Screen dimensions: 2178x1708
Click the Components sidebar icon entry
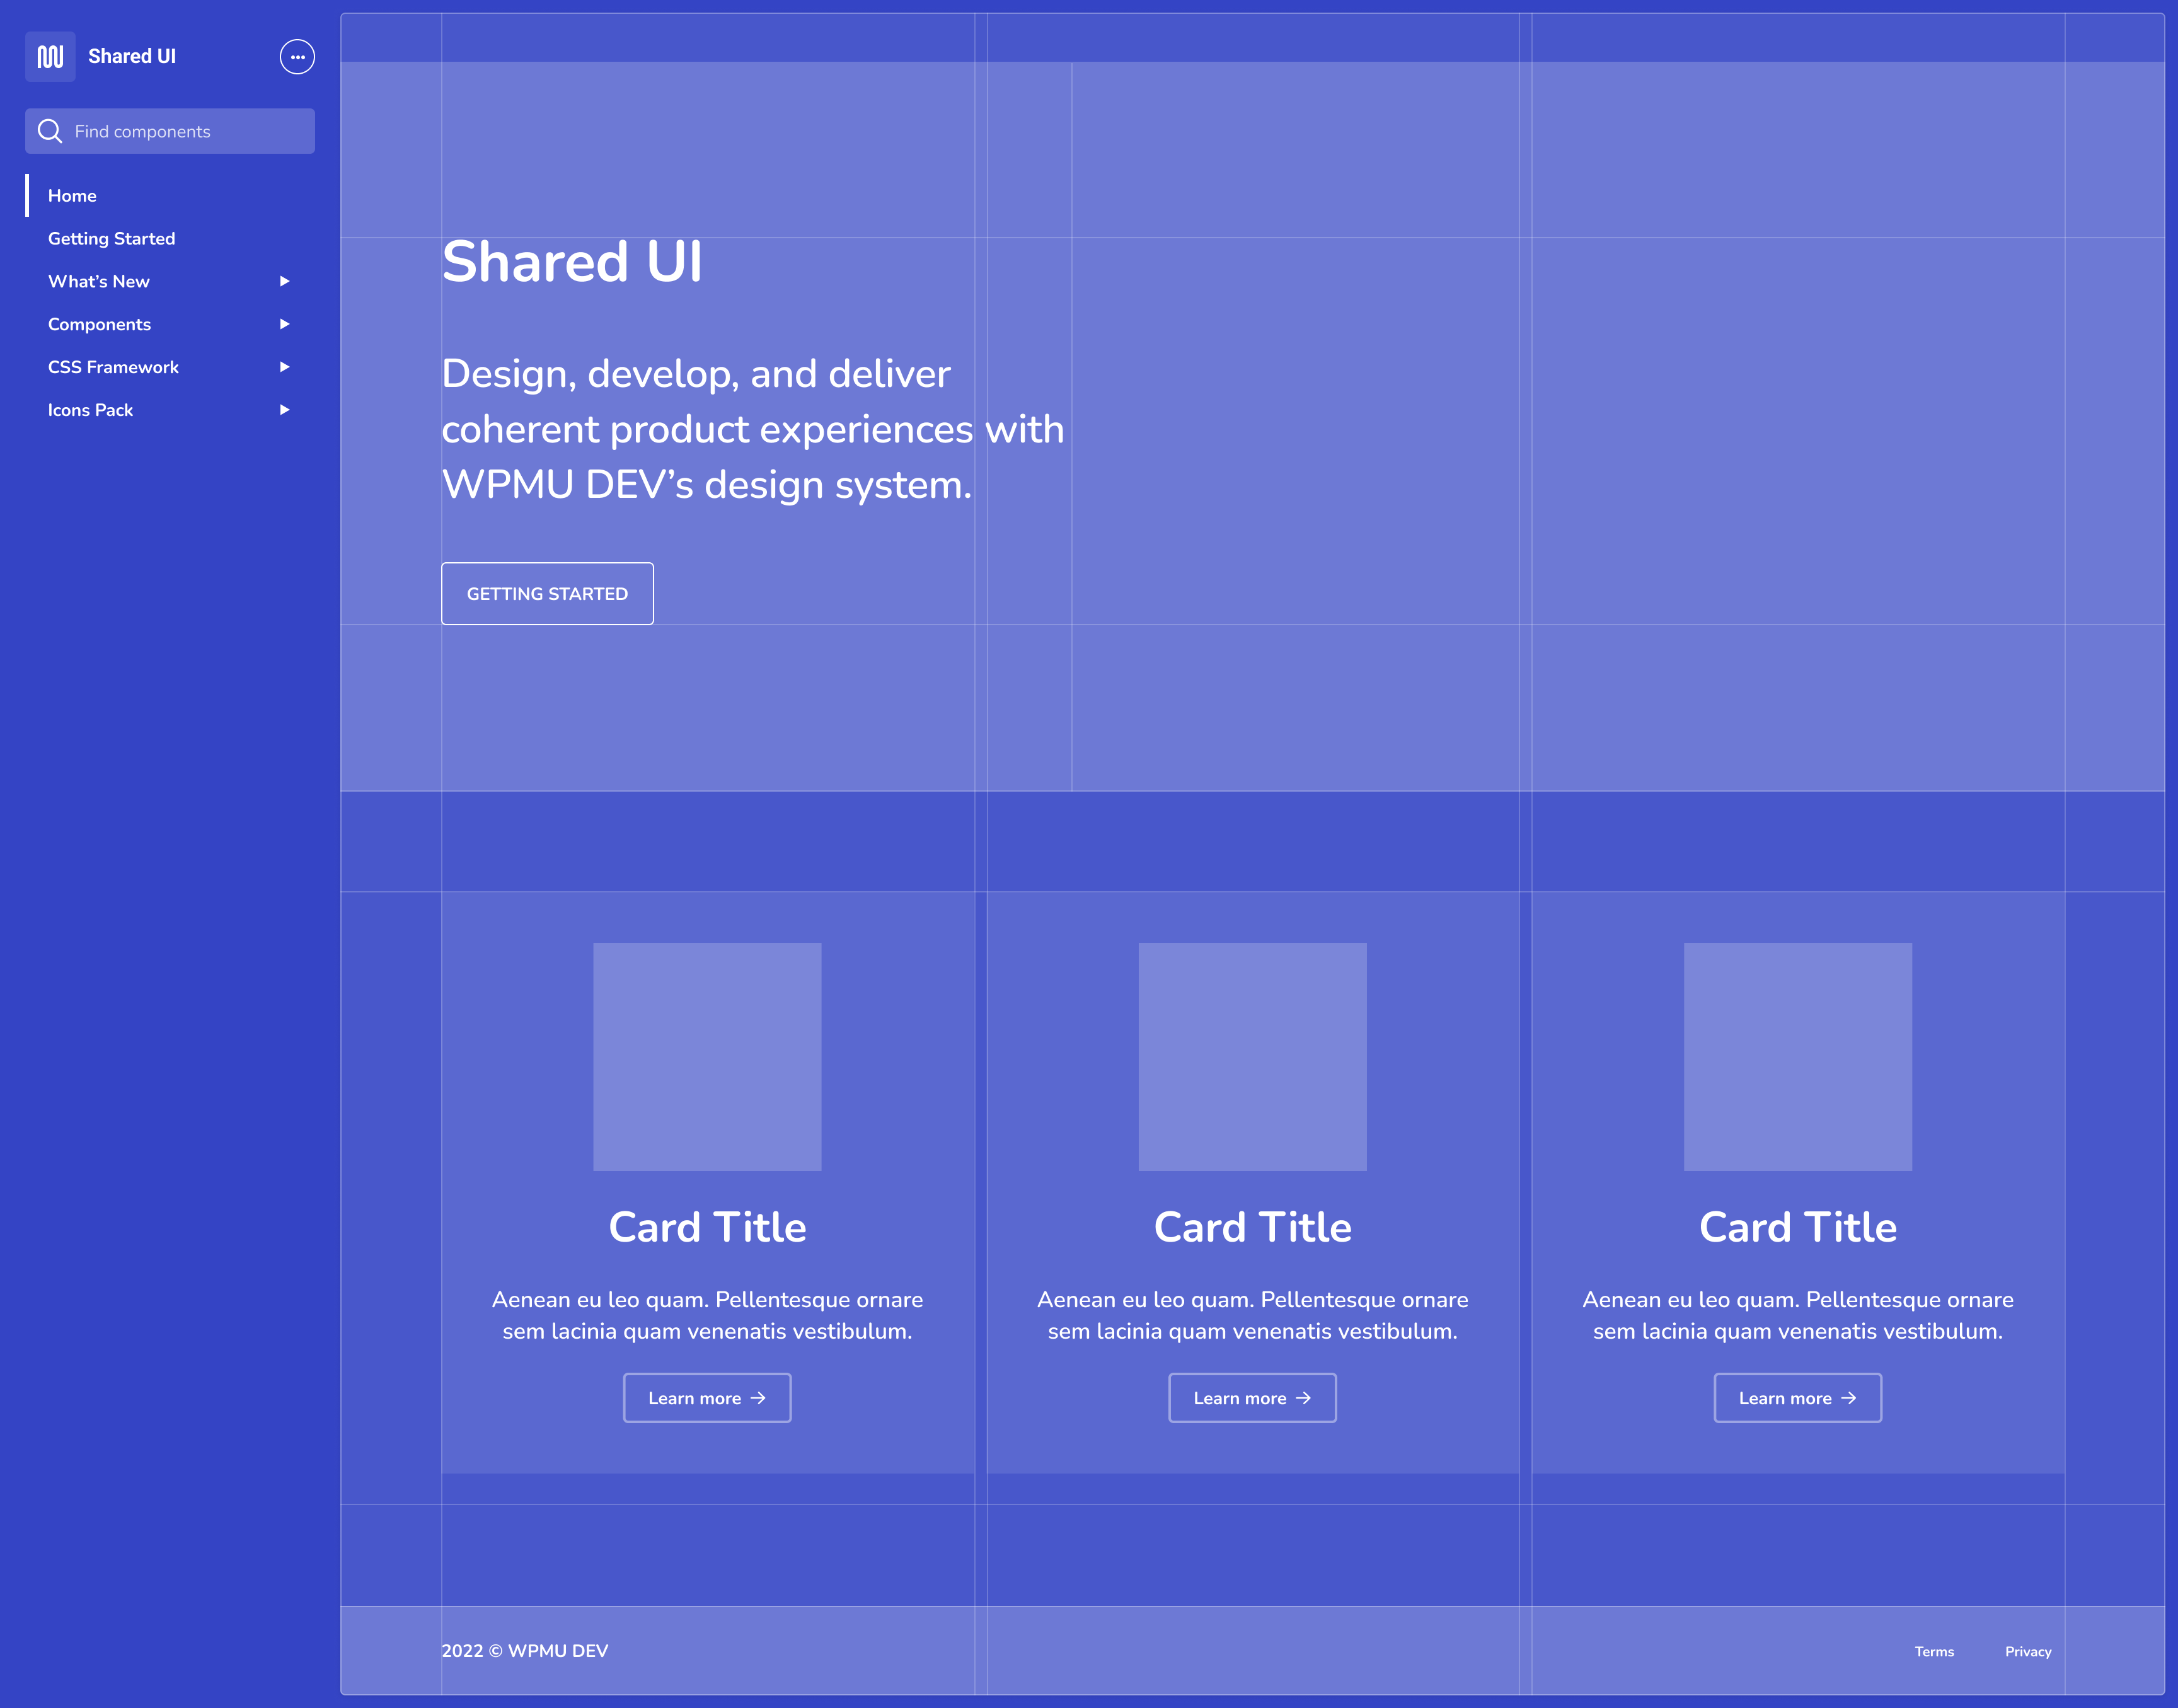(100, 324)
